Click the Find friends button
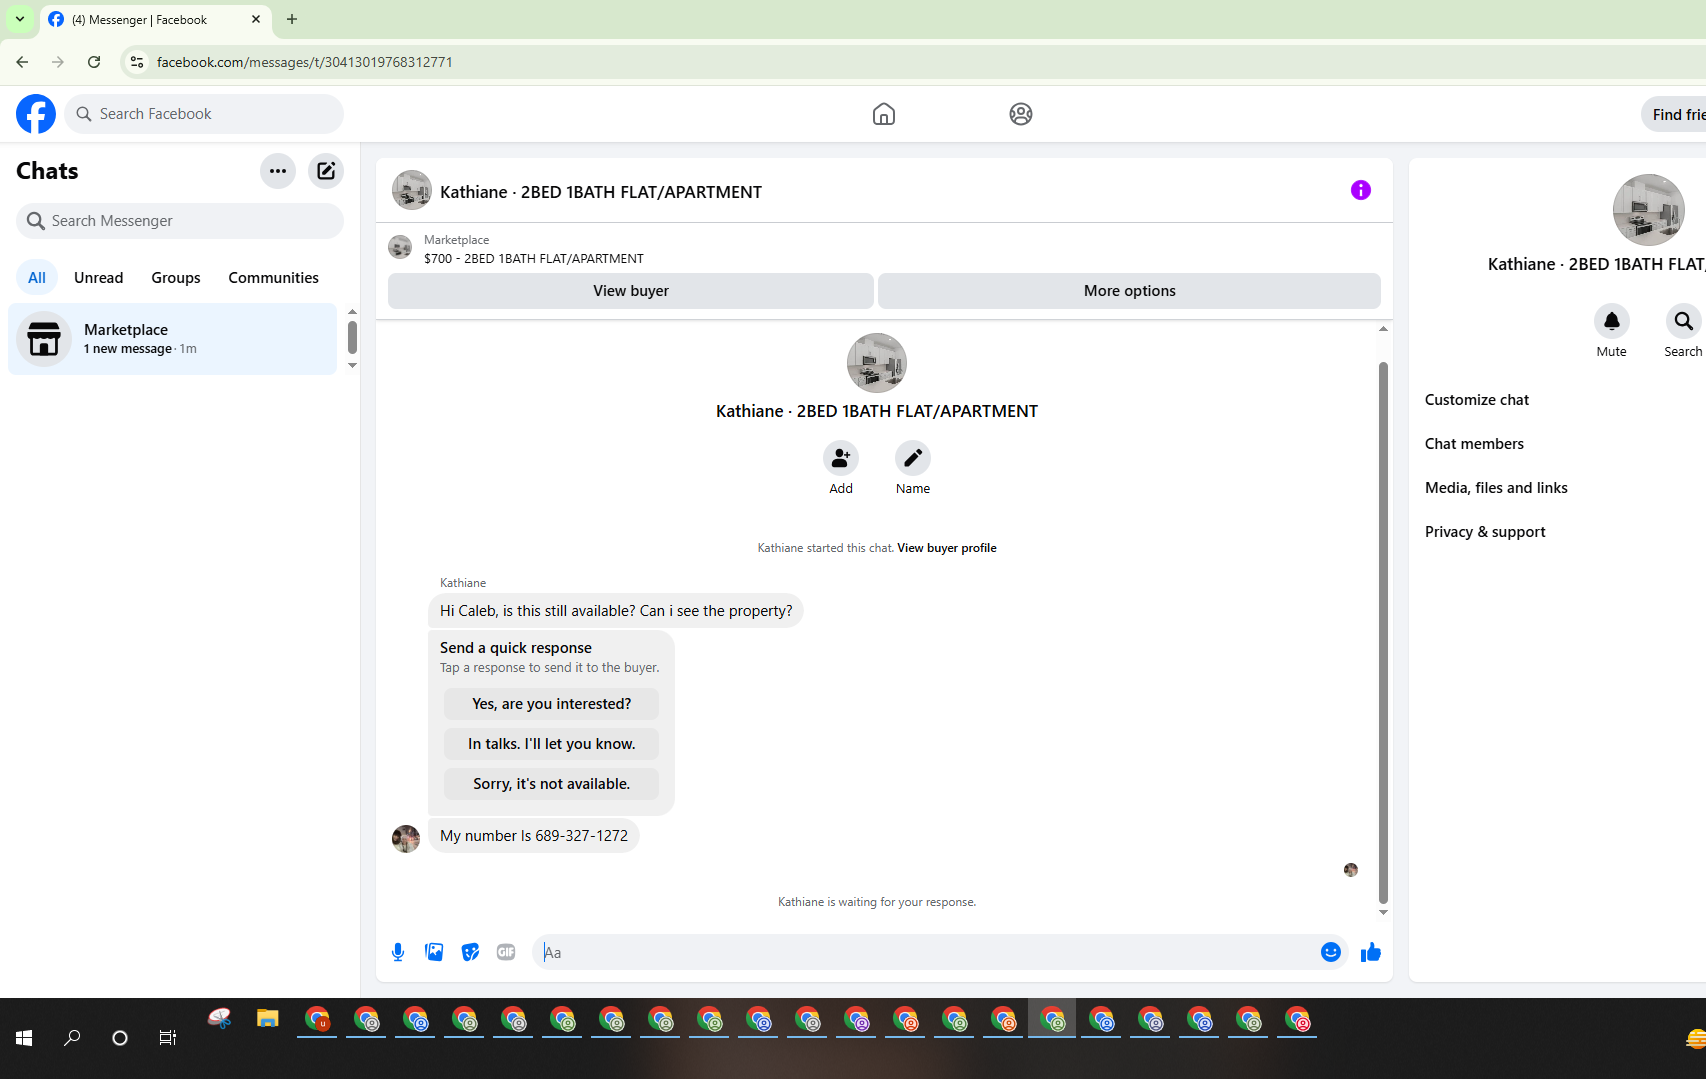Screen dimensions: 1706x1079 [x=1675, y=114]
